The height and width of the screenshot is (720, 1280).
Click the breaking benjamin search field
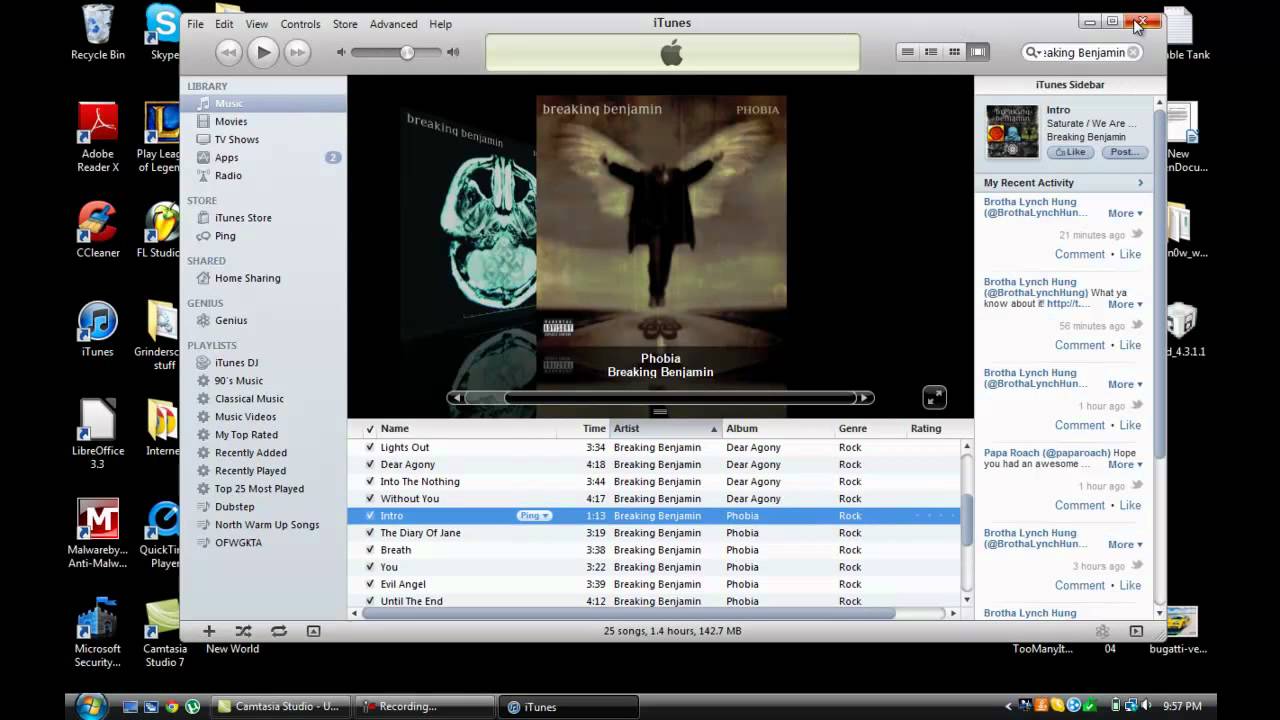pos(1082,52)
